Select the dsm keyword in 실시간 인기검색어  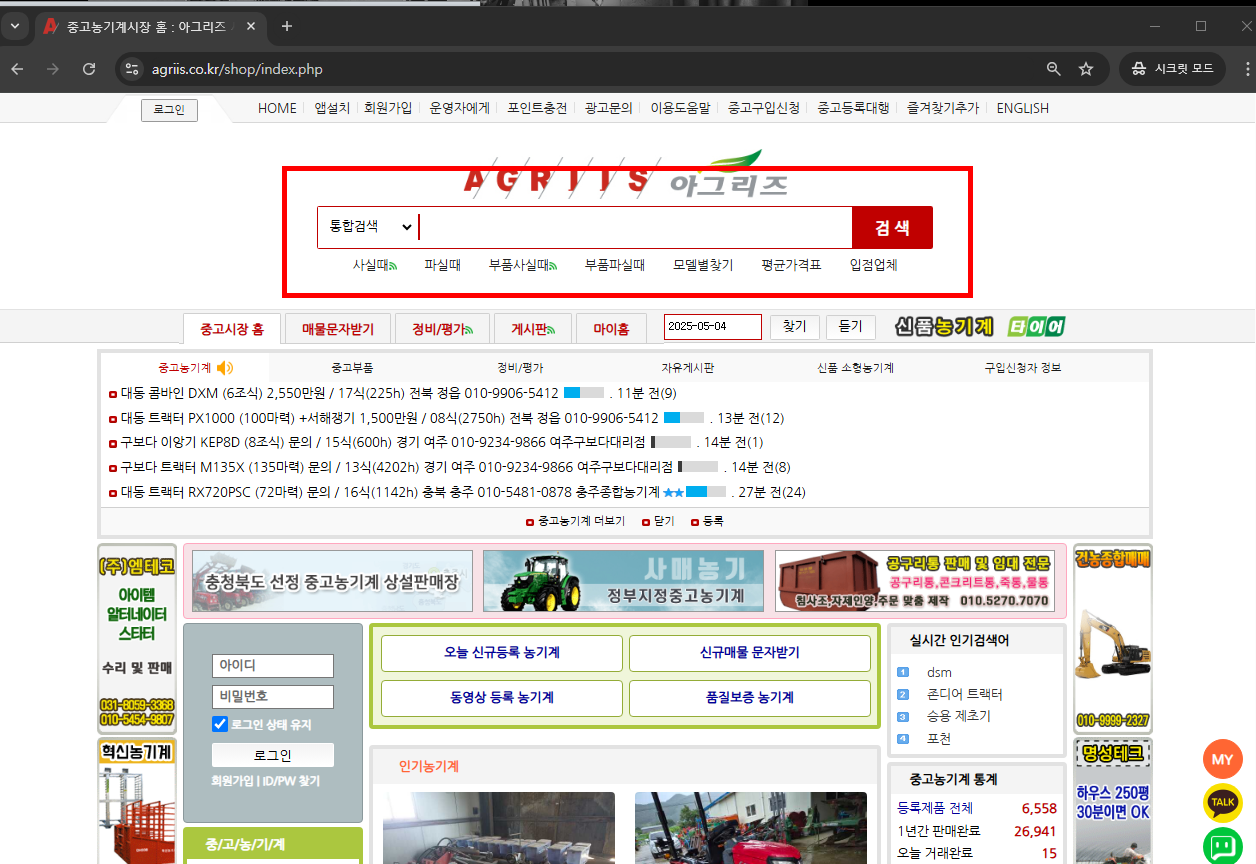pyautogui.click(x=939, y=672)
